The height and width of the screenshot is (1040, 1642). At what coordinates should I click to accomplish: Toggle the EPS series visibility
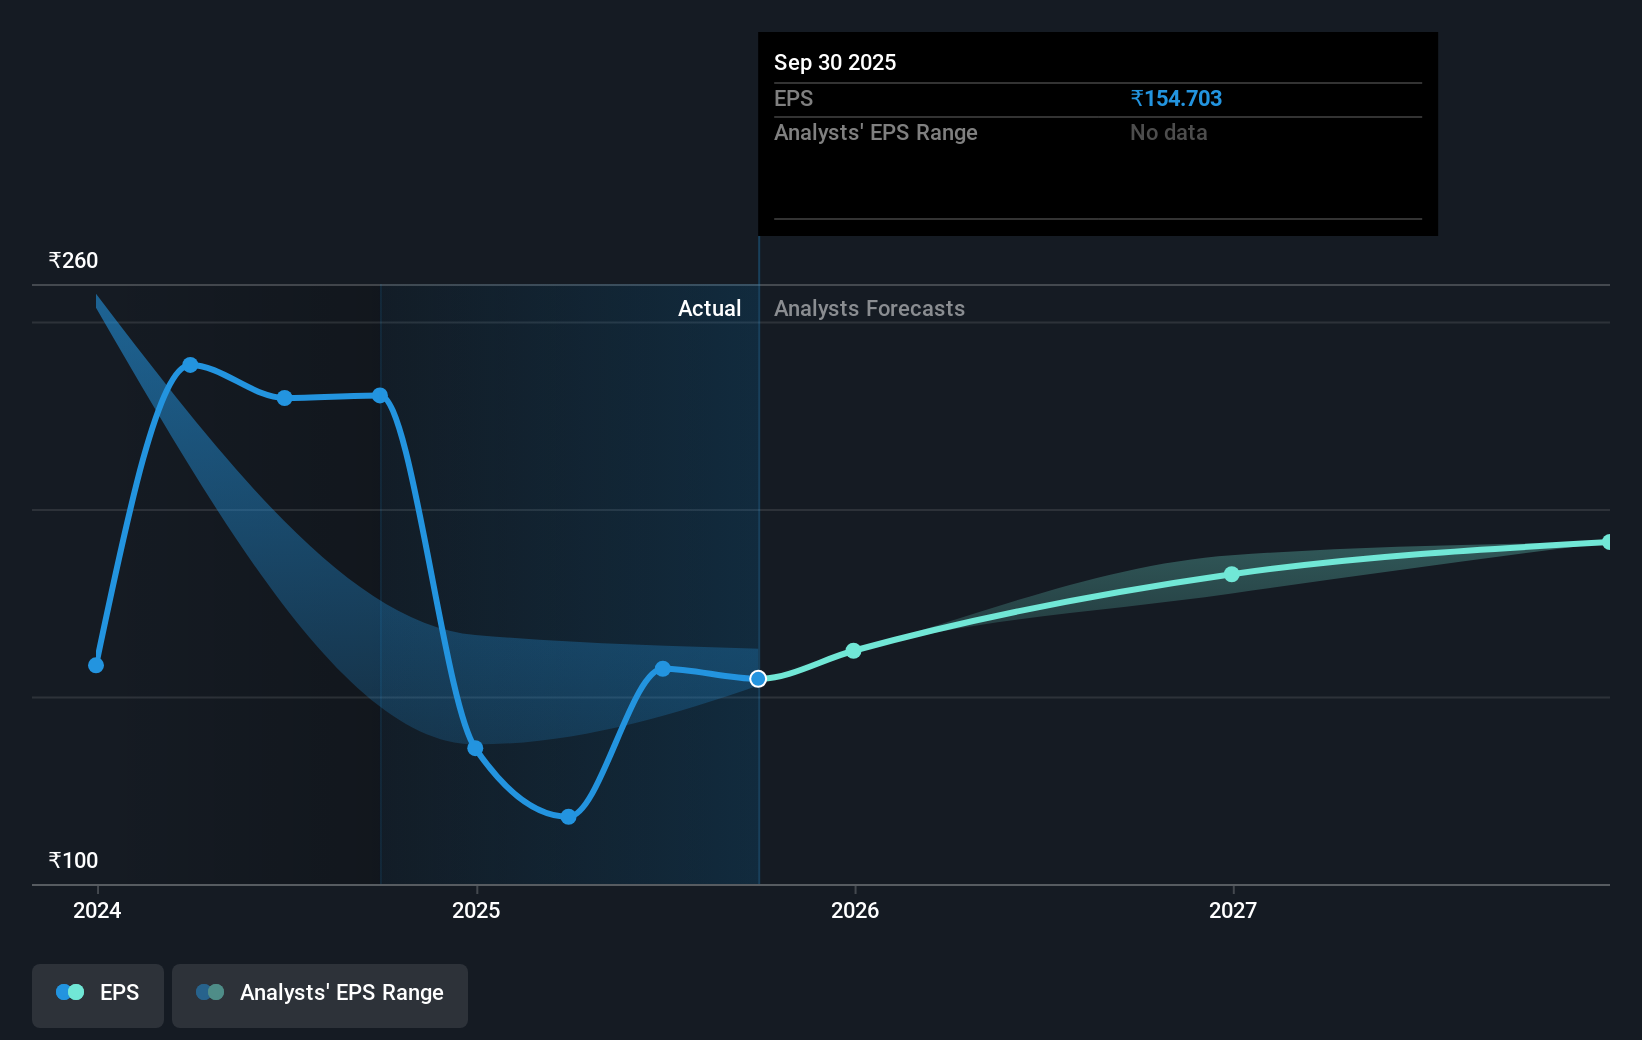[x=97, y=995]
